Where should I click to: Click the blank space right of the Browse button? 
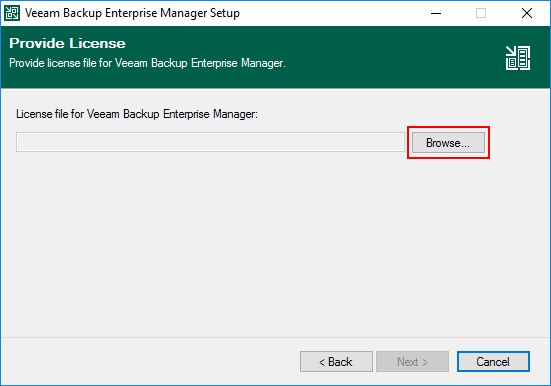(518, 143)
